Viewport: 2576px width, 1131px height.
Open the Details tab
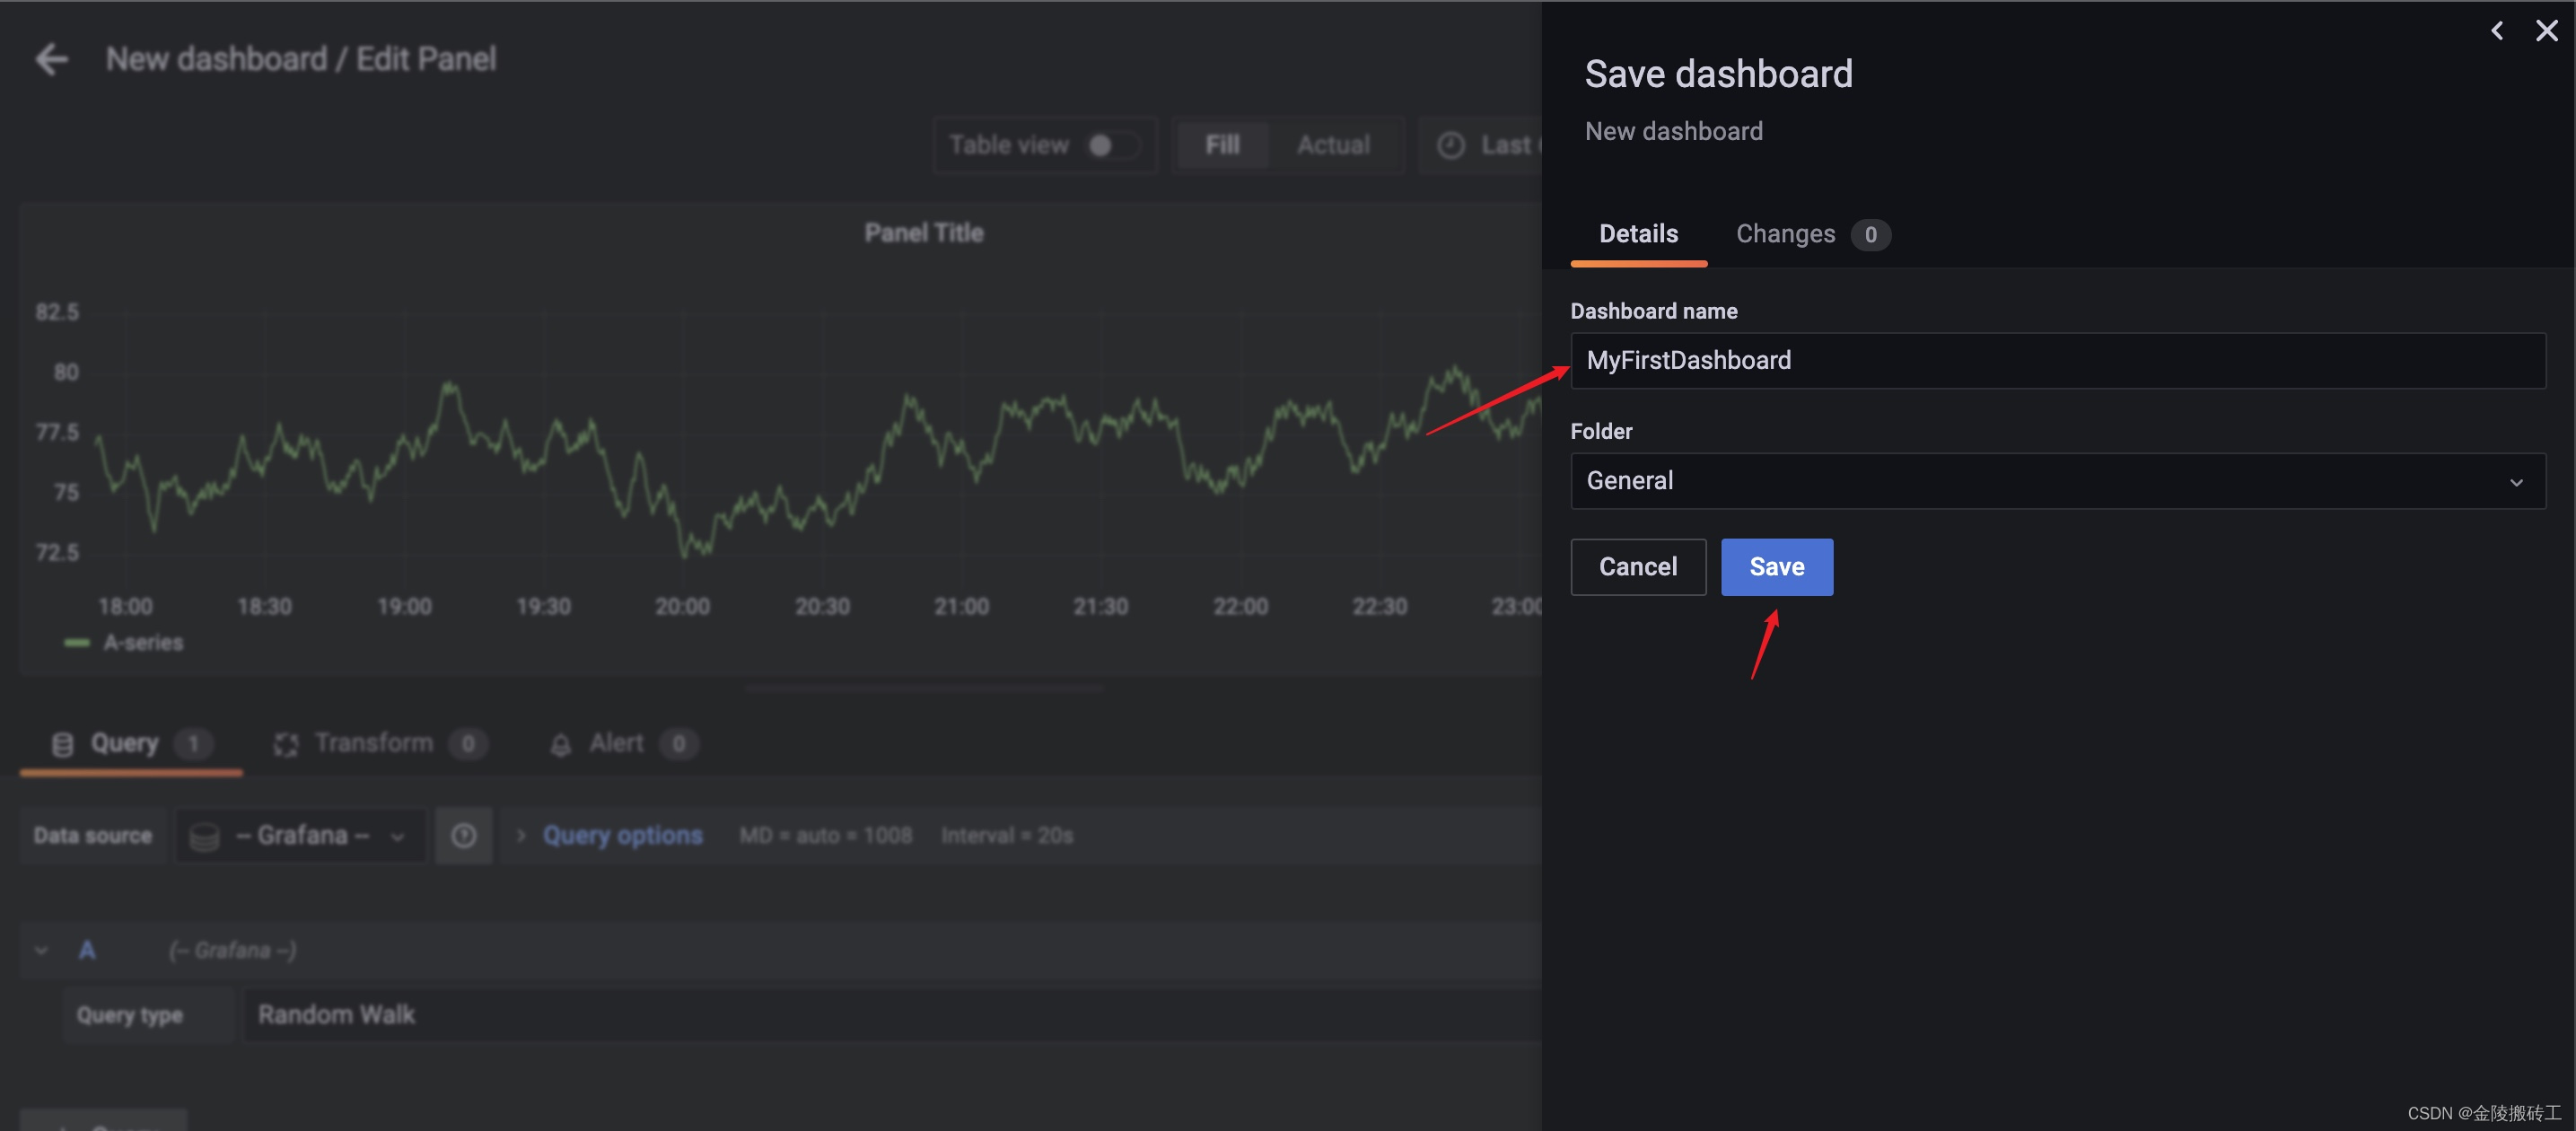(1638, 234)
